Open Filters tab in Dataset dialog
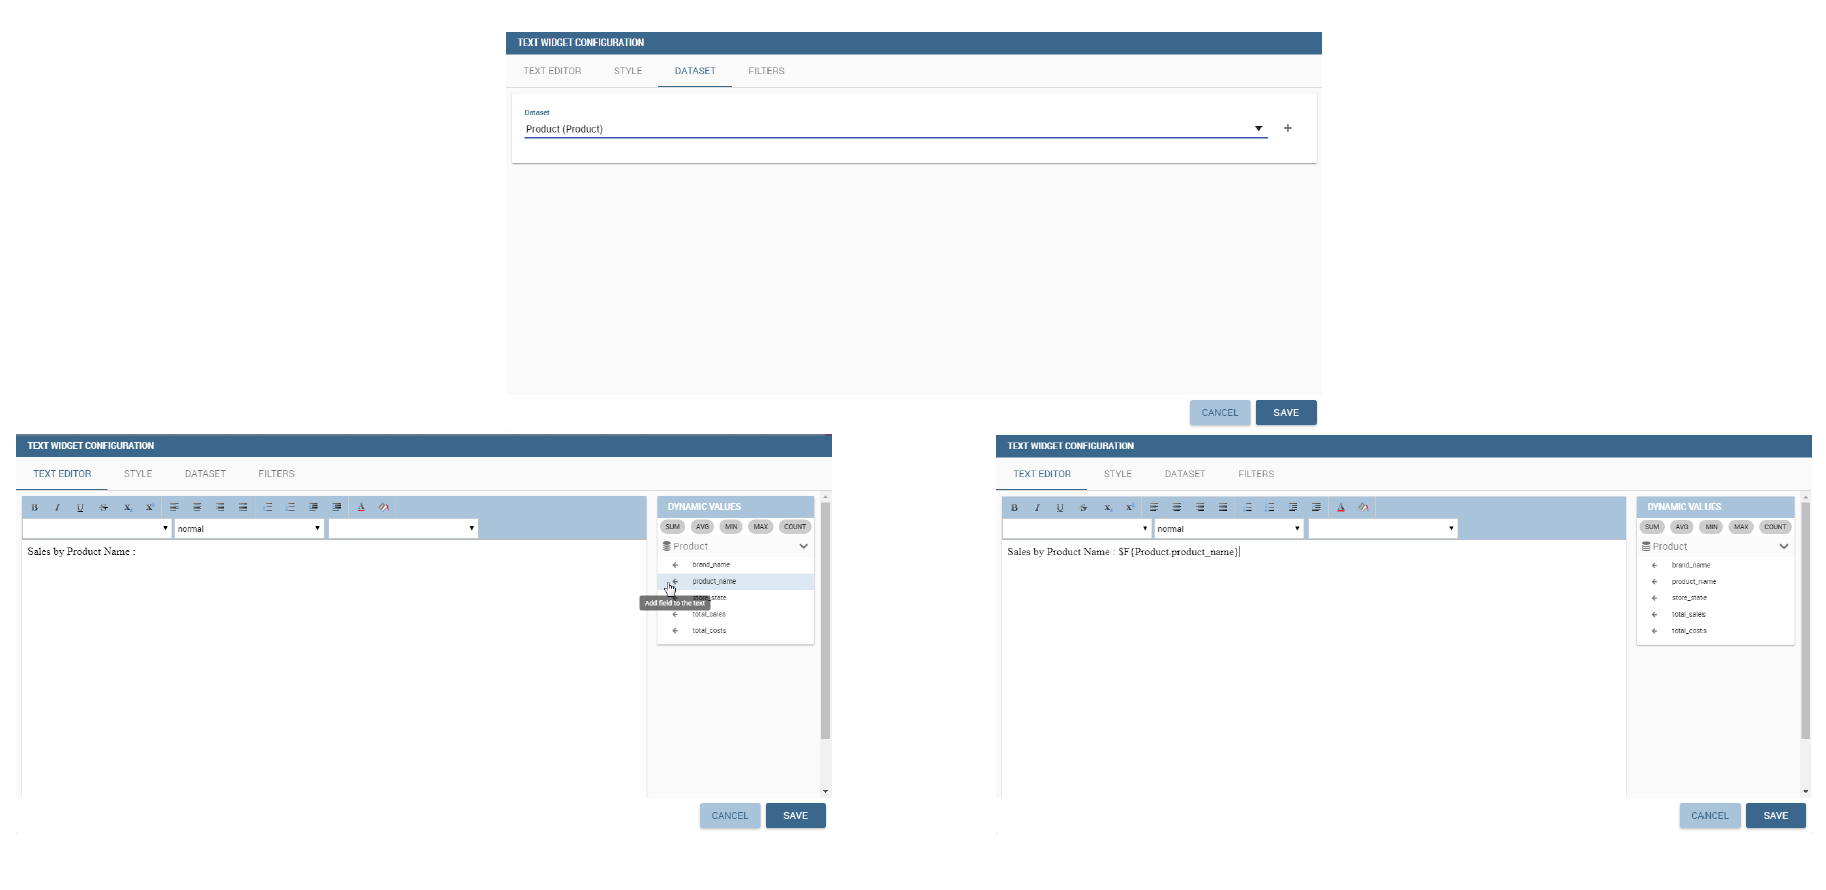 (766, 71)
